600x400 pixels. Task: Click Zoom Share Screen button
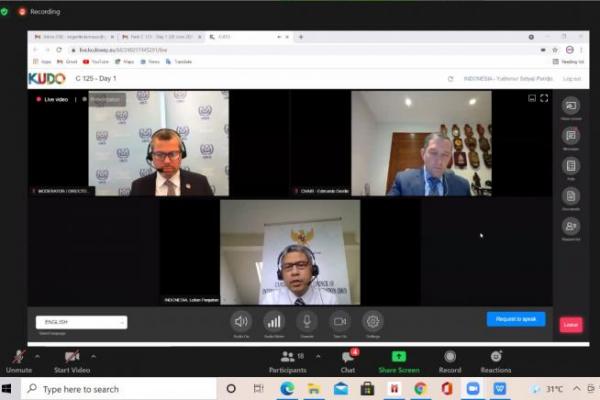click(x=399, y=362)
